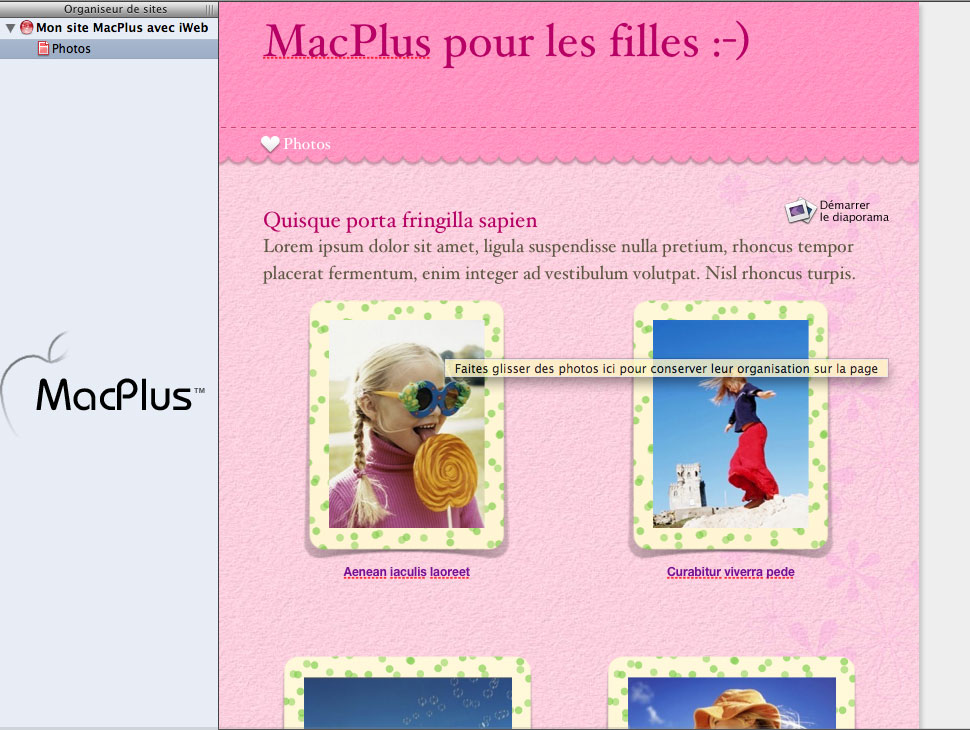The height and width of the screenshot is (730, 970).
Task: Edit the MacPlus pour les filles title
Action: click(x=507, y=42)
